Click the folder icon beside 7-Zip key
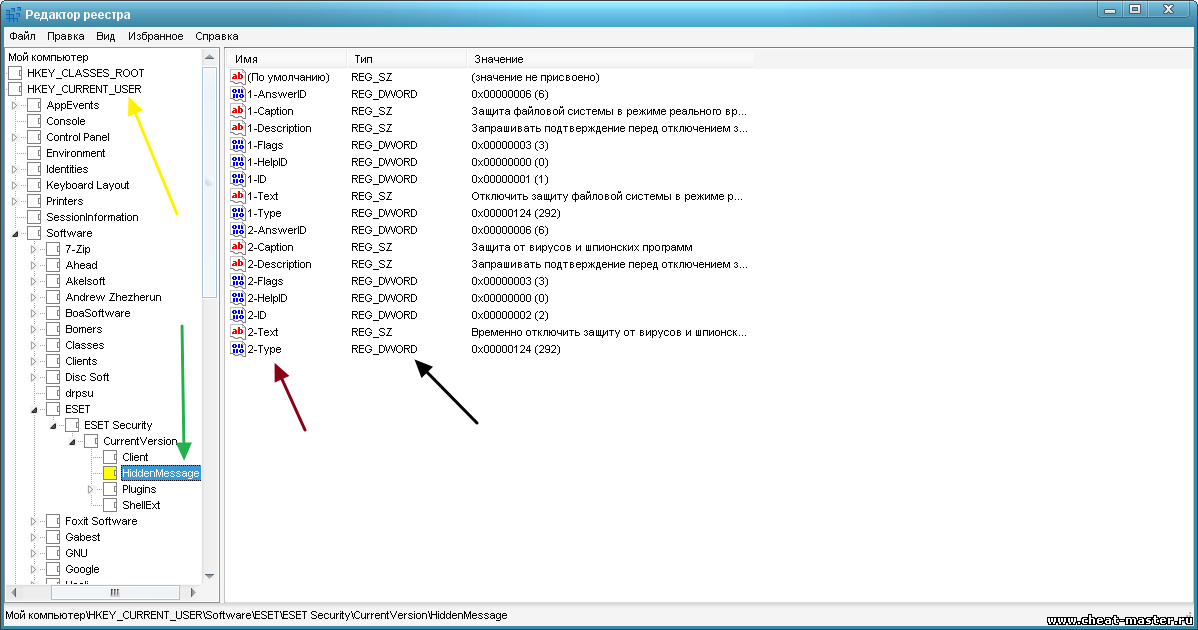 click(x=53, y=249)
